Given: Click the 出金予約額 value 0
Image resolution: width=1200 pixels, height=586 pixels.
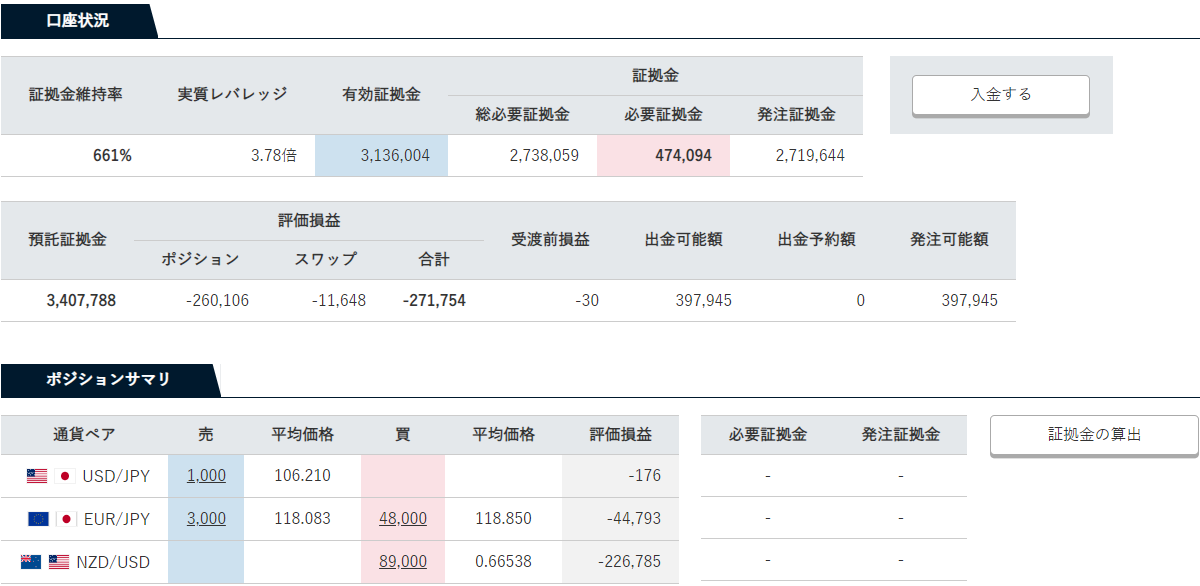Looking at the screenshot, I should pos(860,300).
